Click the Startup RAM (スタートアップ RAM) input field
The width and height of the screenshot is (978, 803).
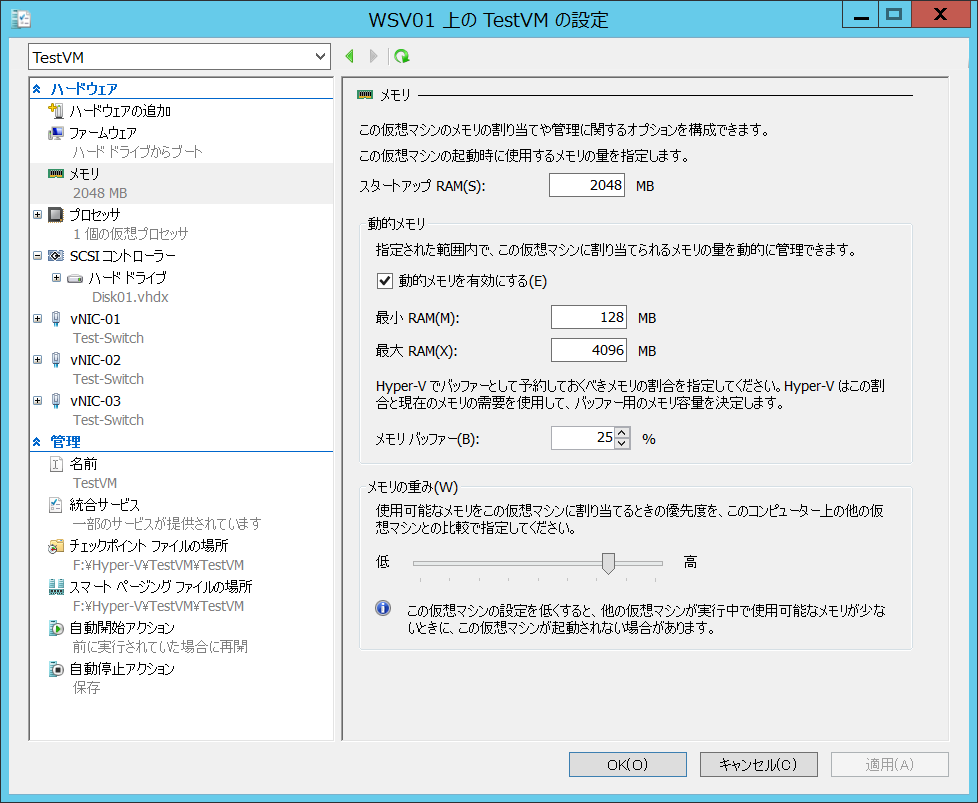click(586, 185)
